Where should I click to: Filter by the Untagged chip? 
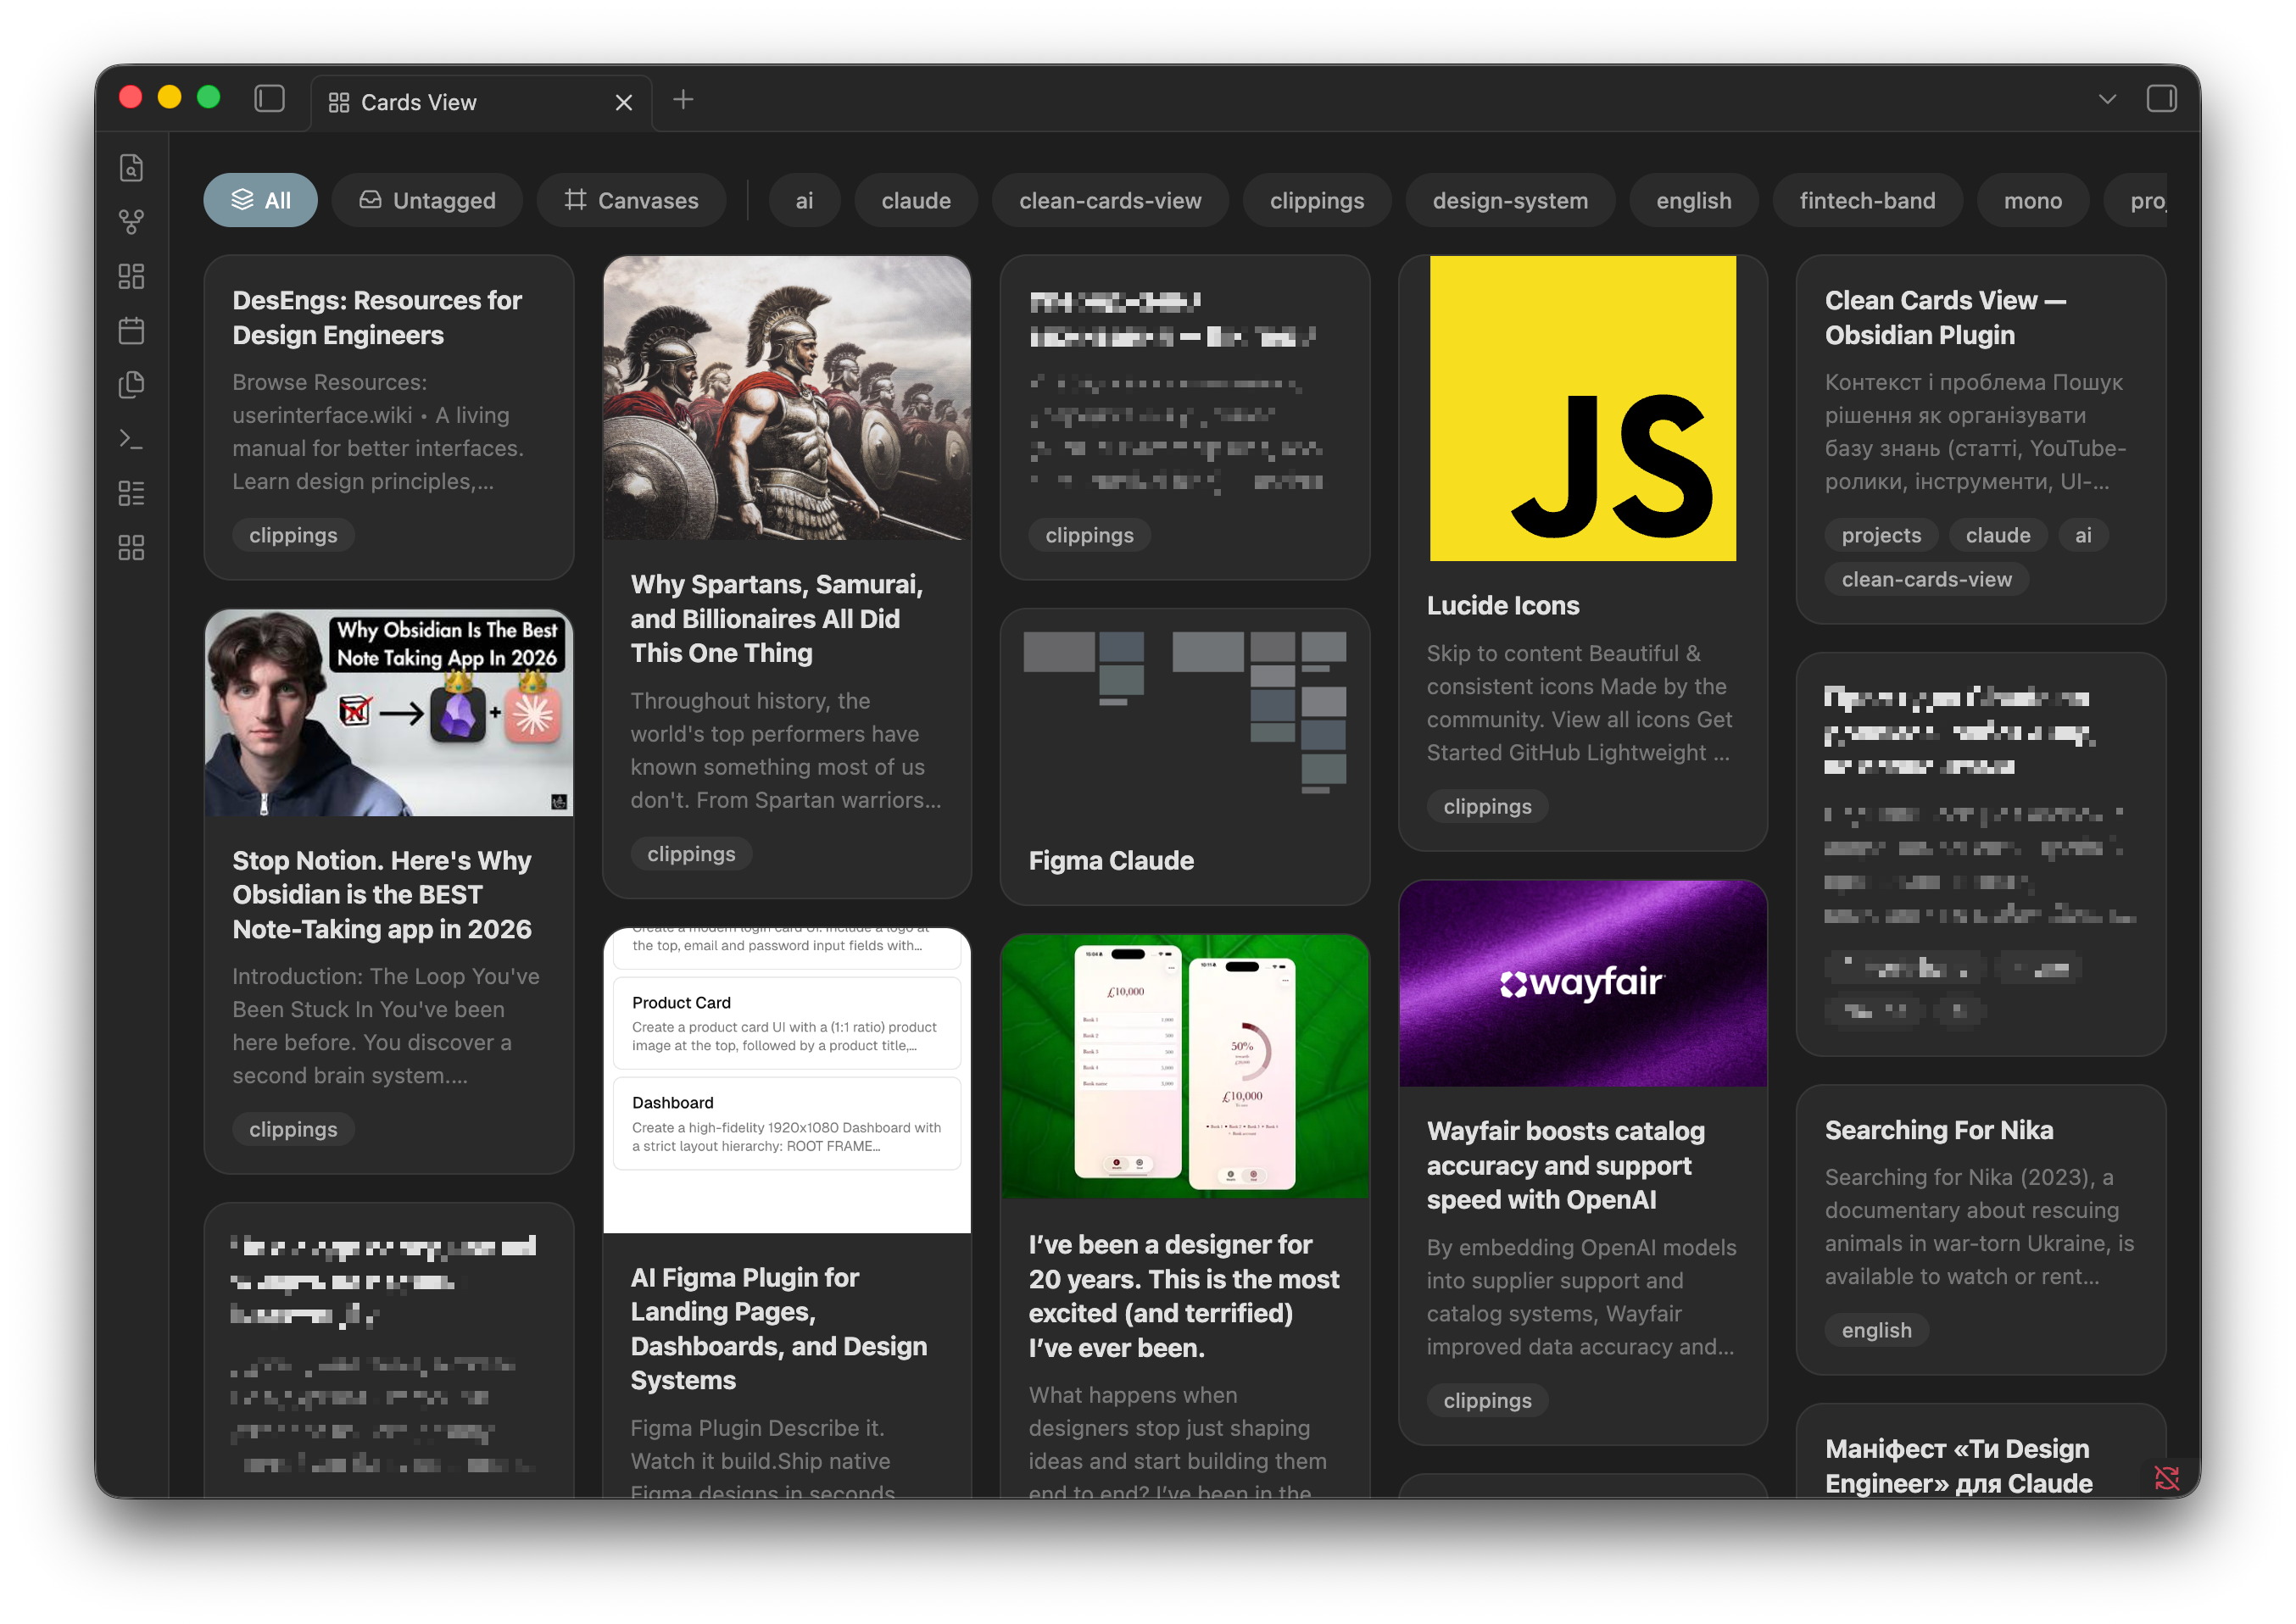pyautogui.click(x=427, y=201)
